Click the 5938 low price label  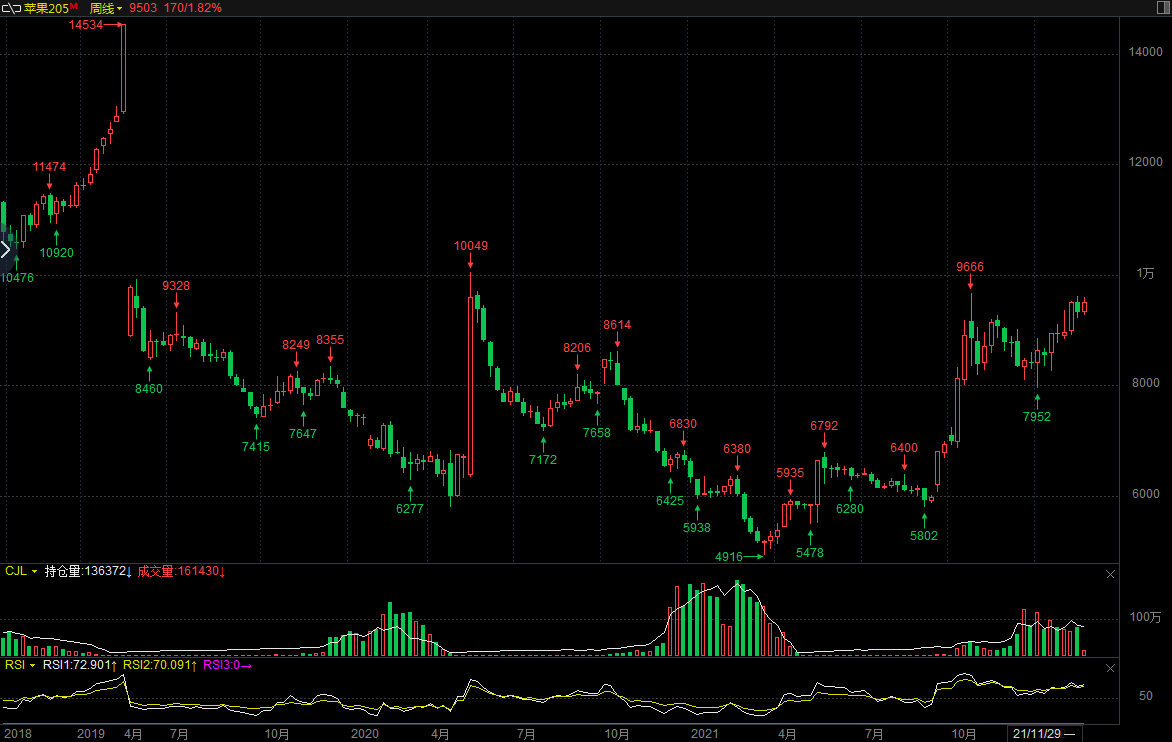[697, 528]
